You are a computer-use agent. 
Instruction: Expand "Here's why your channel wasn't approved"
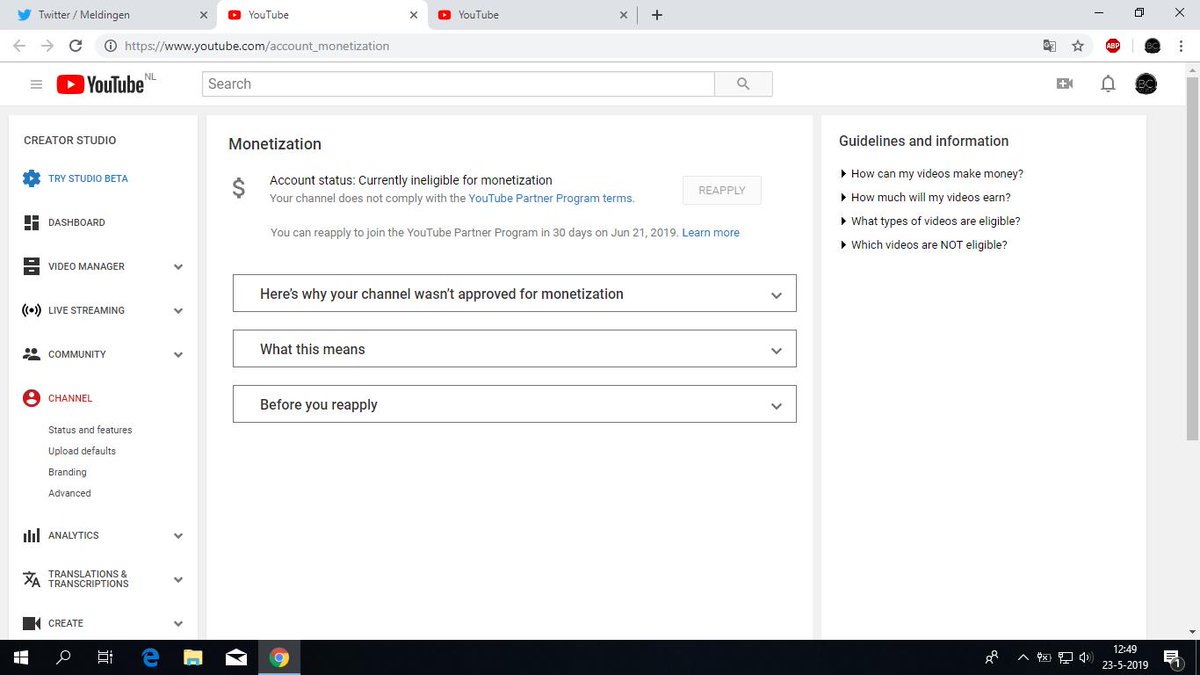[514, 294]
